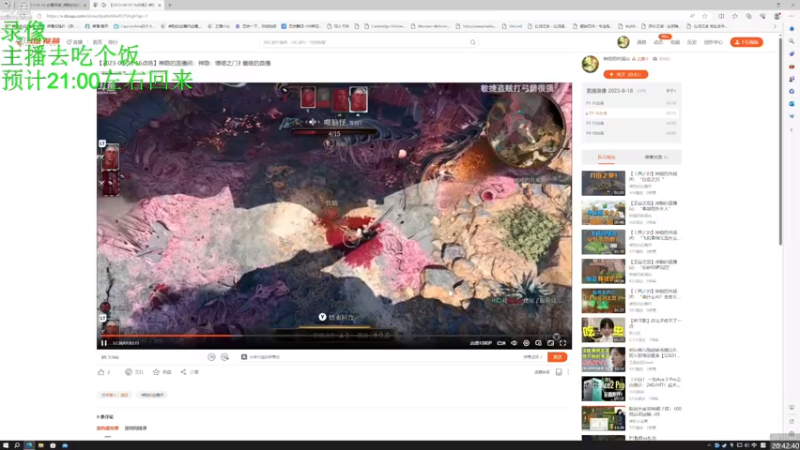This screenshot has height=450, width=800.
Task: Add page to favorites via star icon
Action: click(x=705, y=16)
